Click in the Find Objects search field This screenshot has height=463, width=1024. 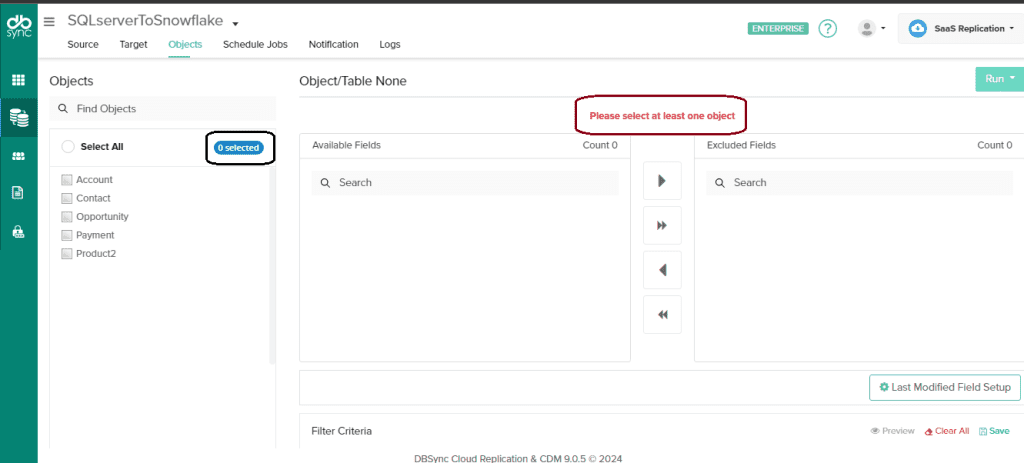(165, 108)
